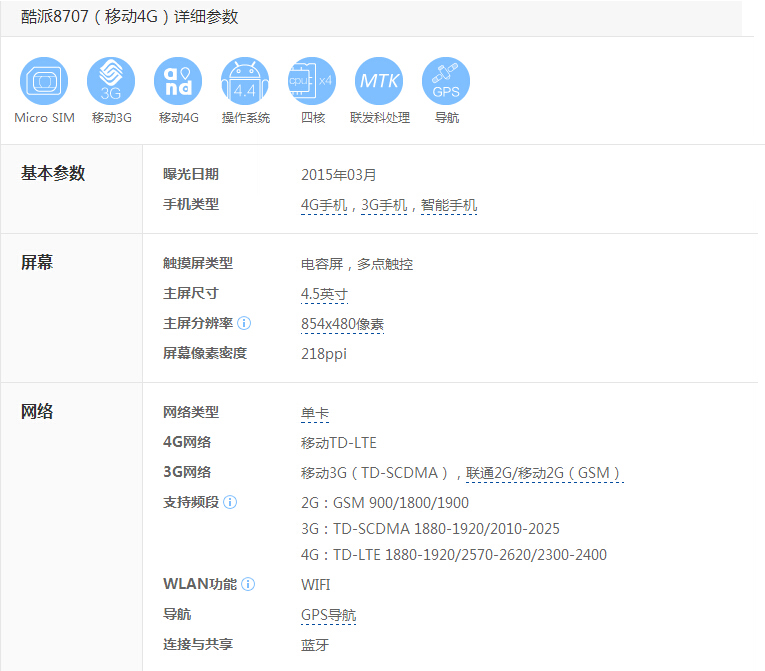
Task: Click the 4G：TD-LTE frequency band line
Action: click(454, 555)
